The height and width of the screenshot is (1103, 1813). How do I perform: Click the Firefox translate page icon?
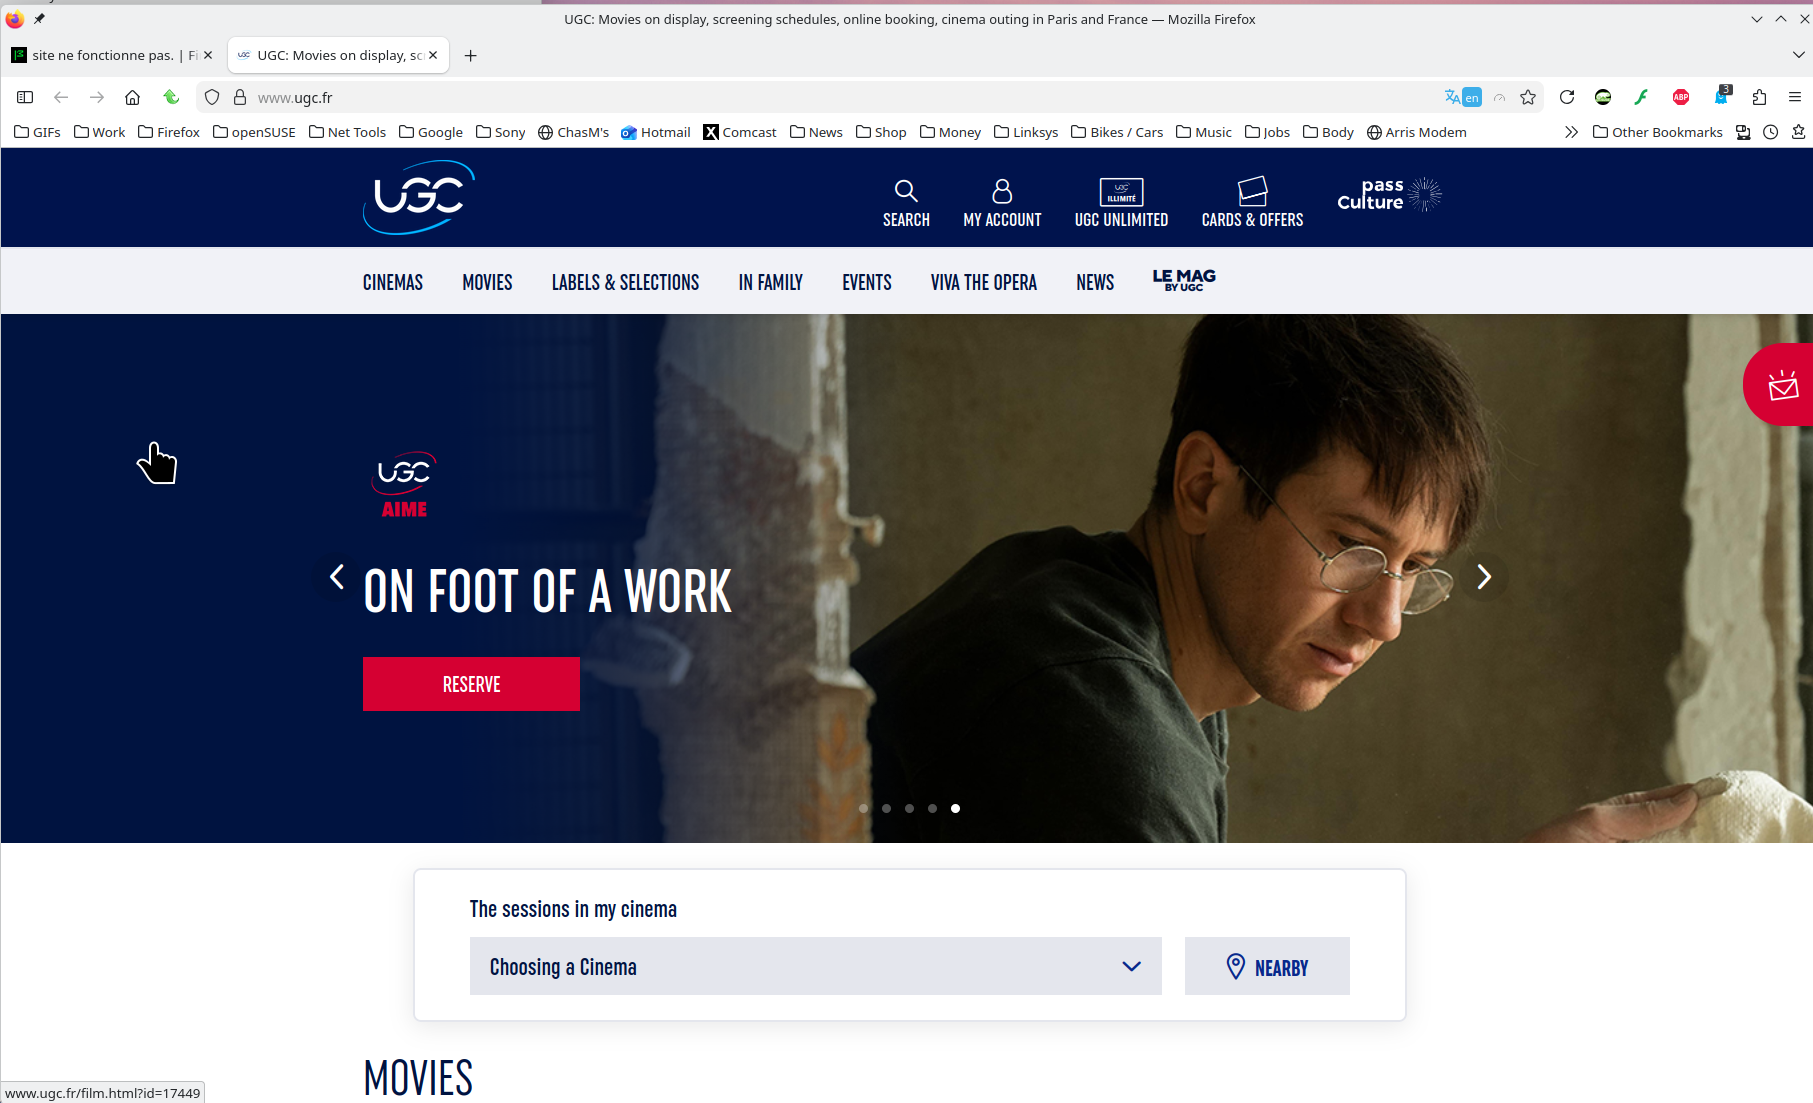click(x=1462, y=97)
